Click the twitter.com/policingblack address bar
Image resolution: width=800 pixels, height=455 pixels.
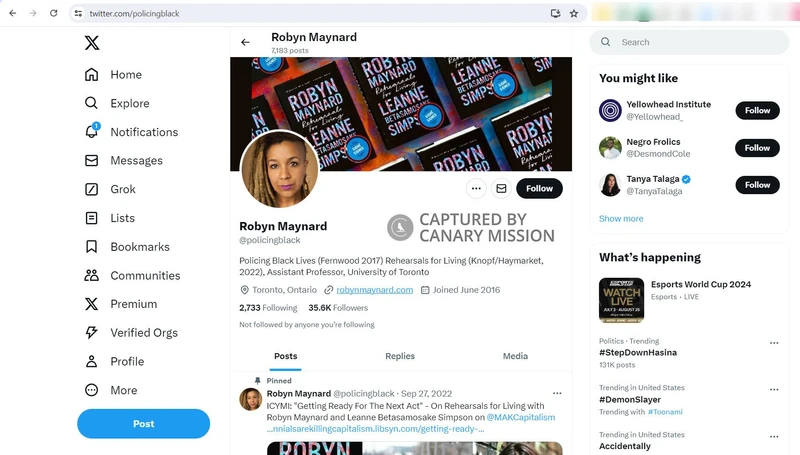(134, 14)
